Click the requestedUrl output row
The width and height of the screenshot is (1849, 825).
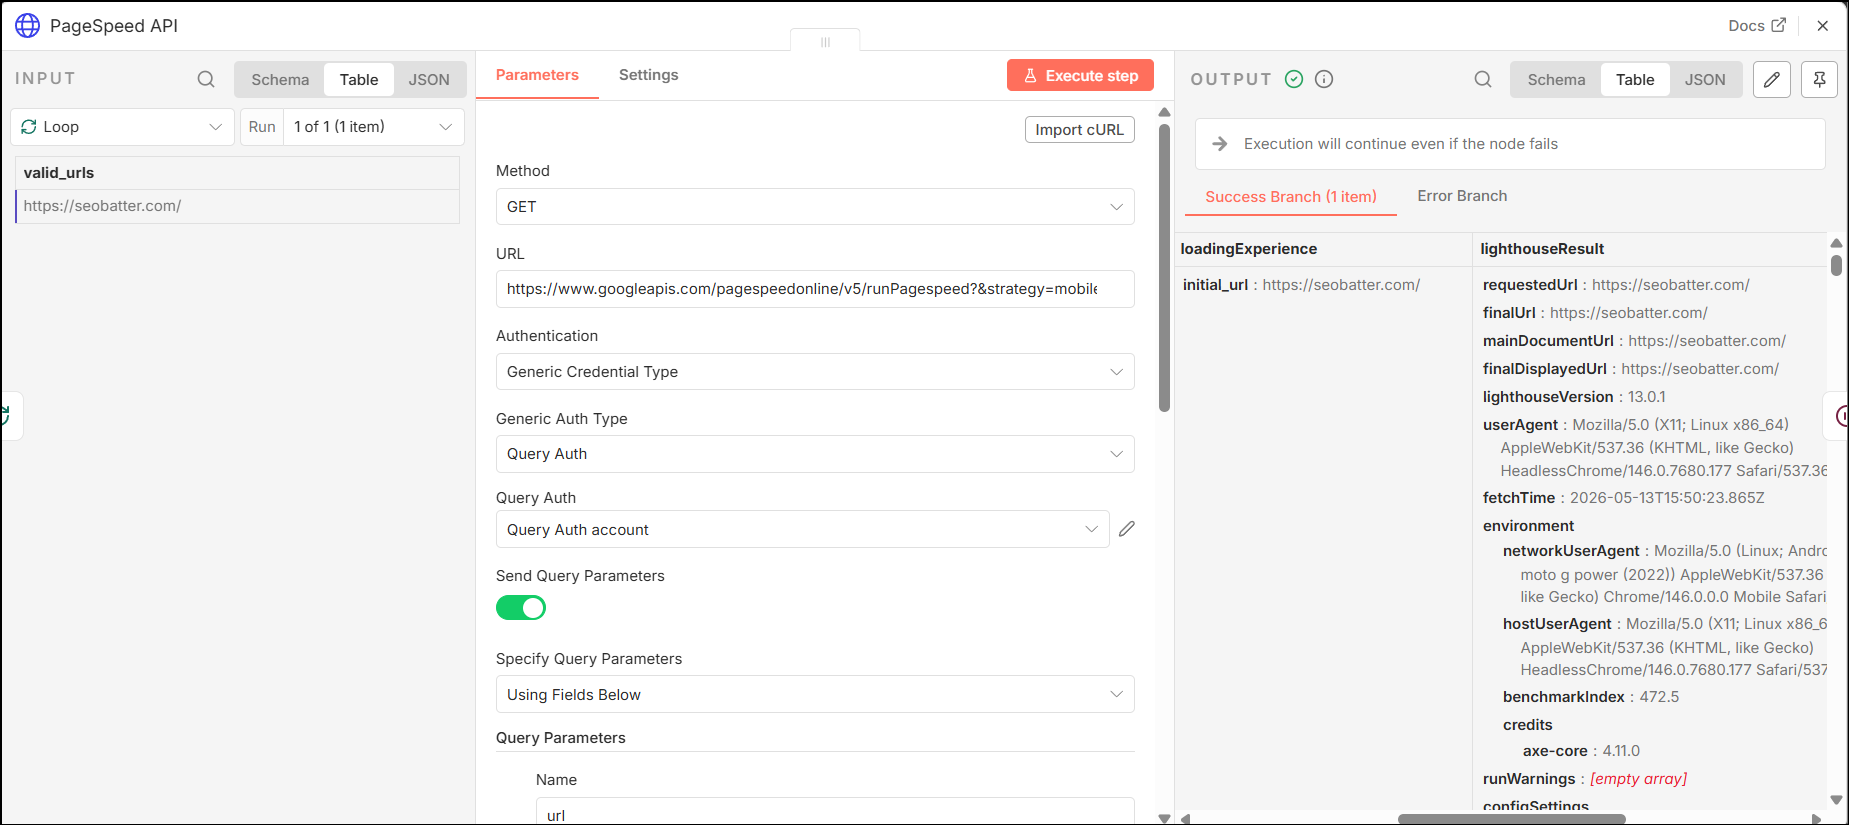point(1616,285)
